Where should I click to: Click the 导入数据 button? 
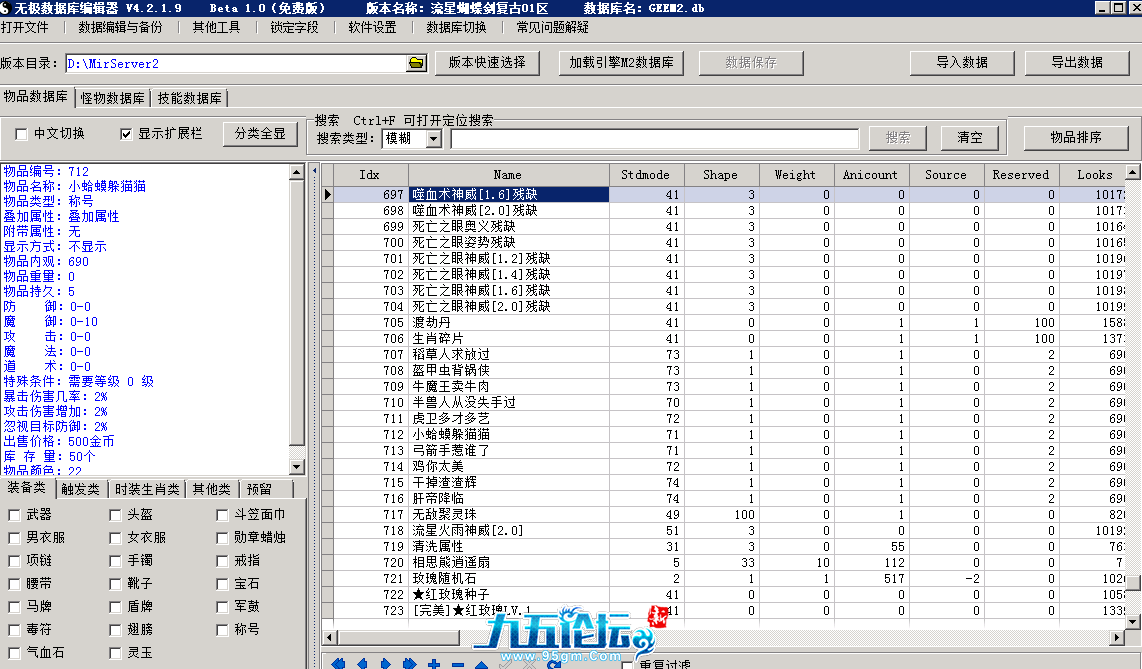pos(961,62)
